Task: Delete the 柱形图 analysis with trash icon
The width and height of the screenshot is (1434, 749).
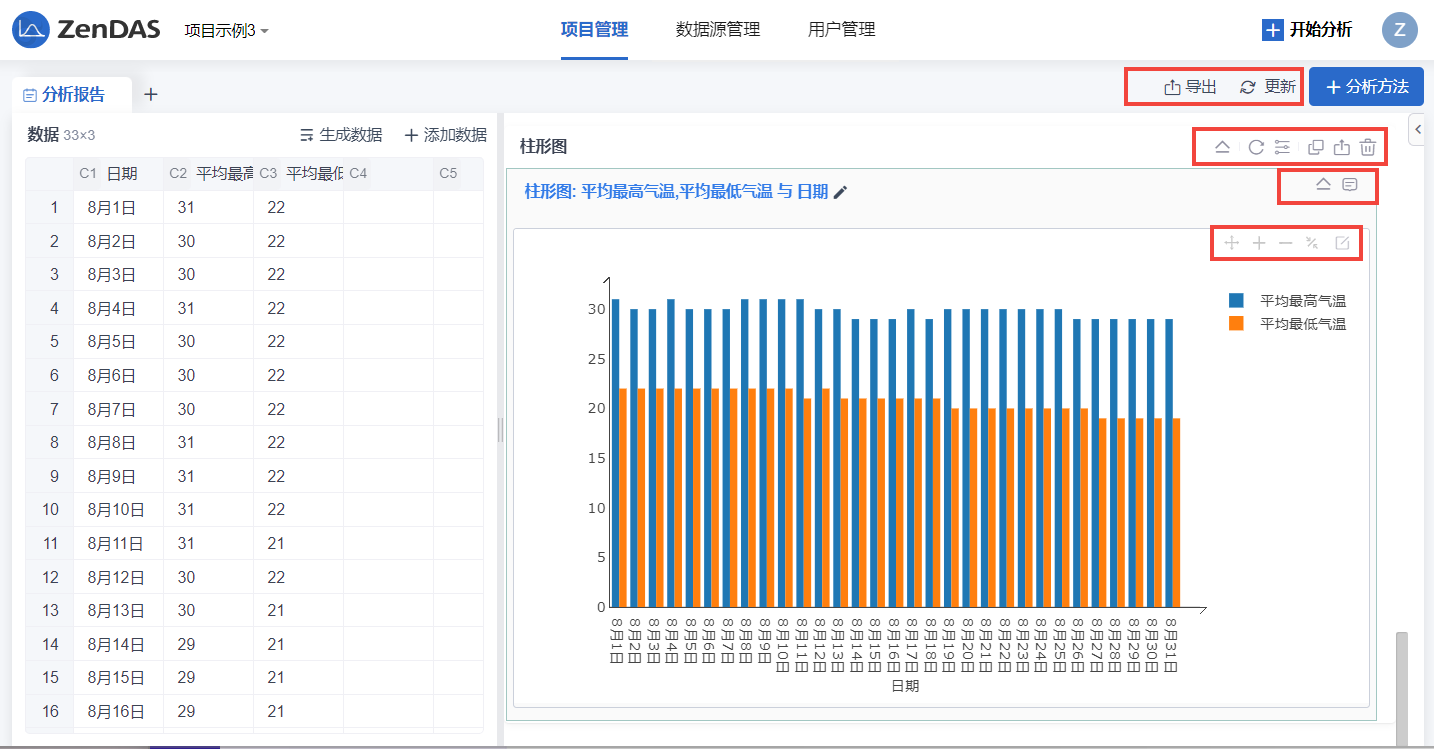Action: (1368, 147)
